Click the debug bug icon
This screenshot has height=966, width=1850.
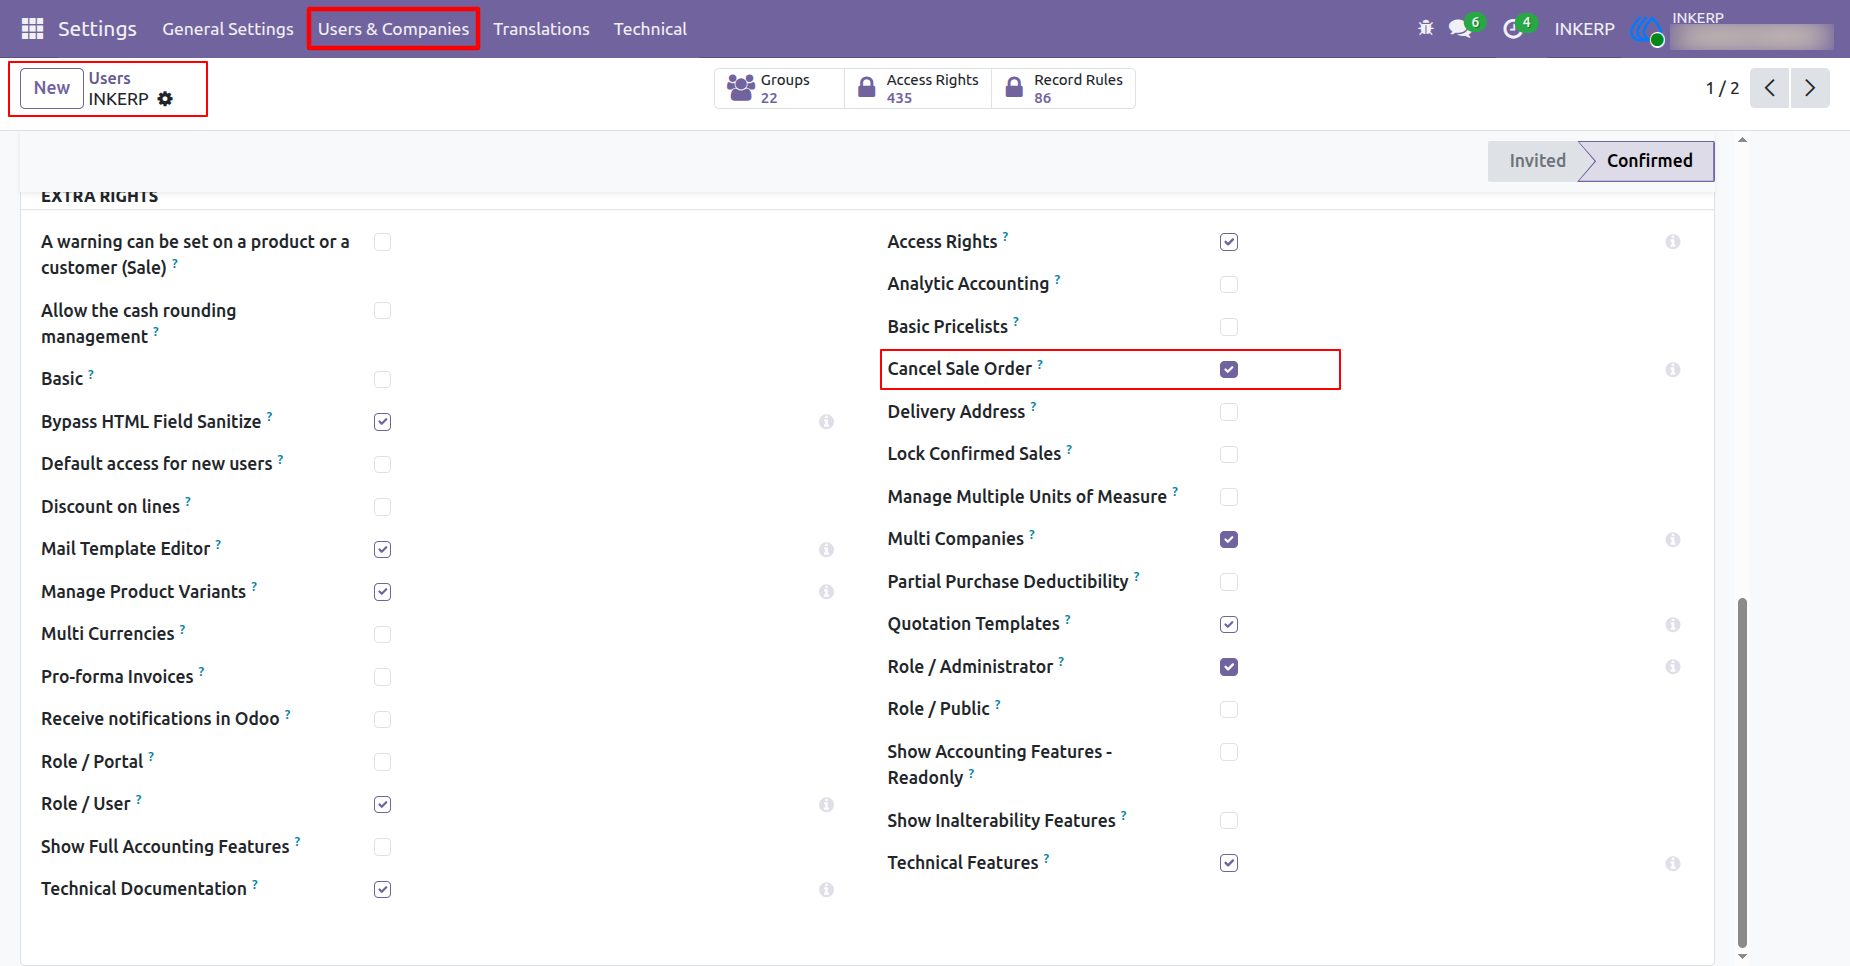[x=1426, y=28]
